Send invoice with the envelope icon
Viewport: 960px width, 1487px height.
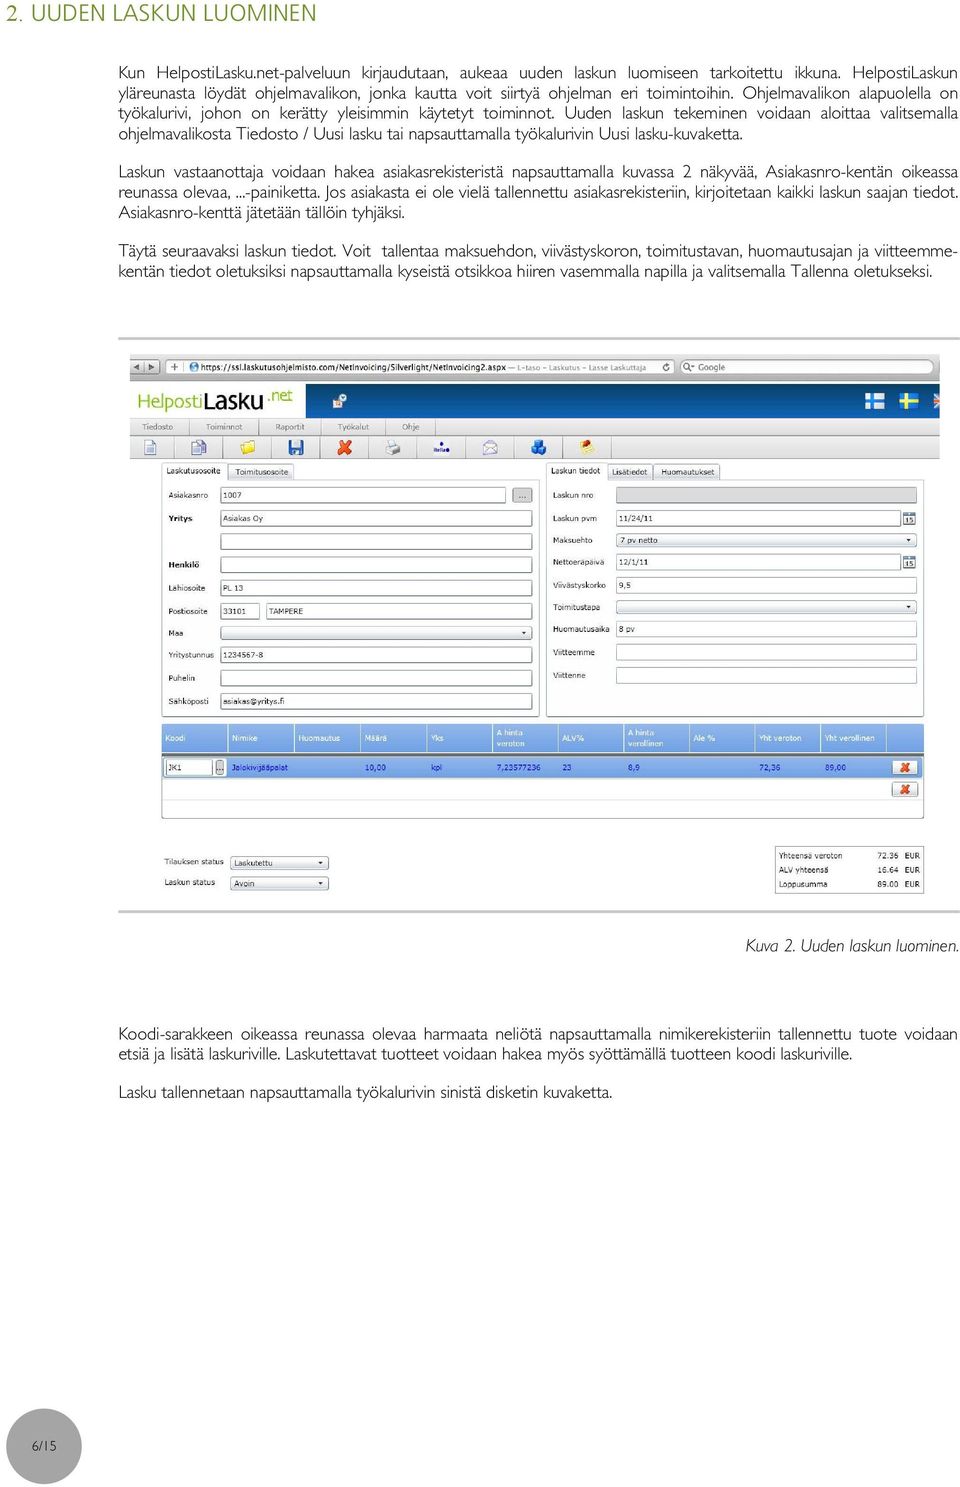(490, 447)
